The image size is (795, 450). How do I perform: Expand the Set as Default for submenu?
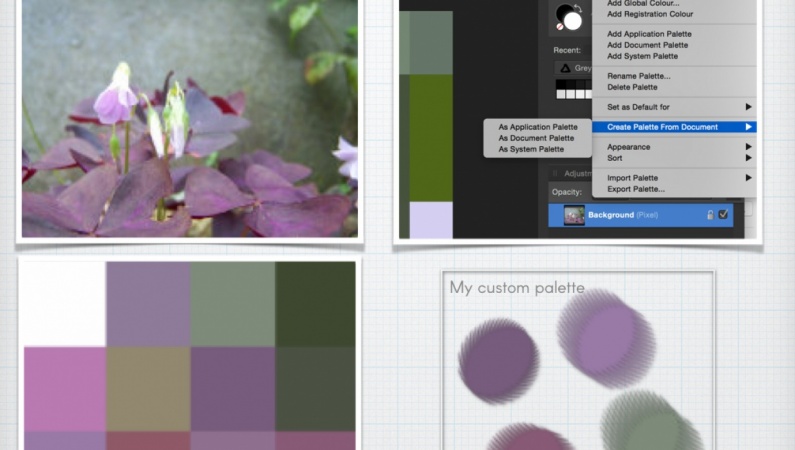tap(674, 107)
